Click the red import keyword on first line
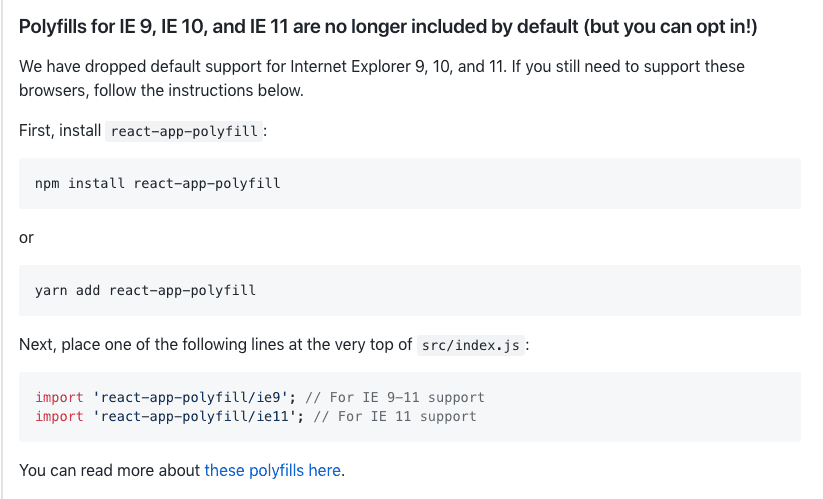 59,397
